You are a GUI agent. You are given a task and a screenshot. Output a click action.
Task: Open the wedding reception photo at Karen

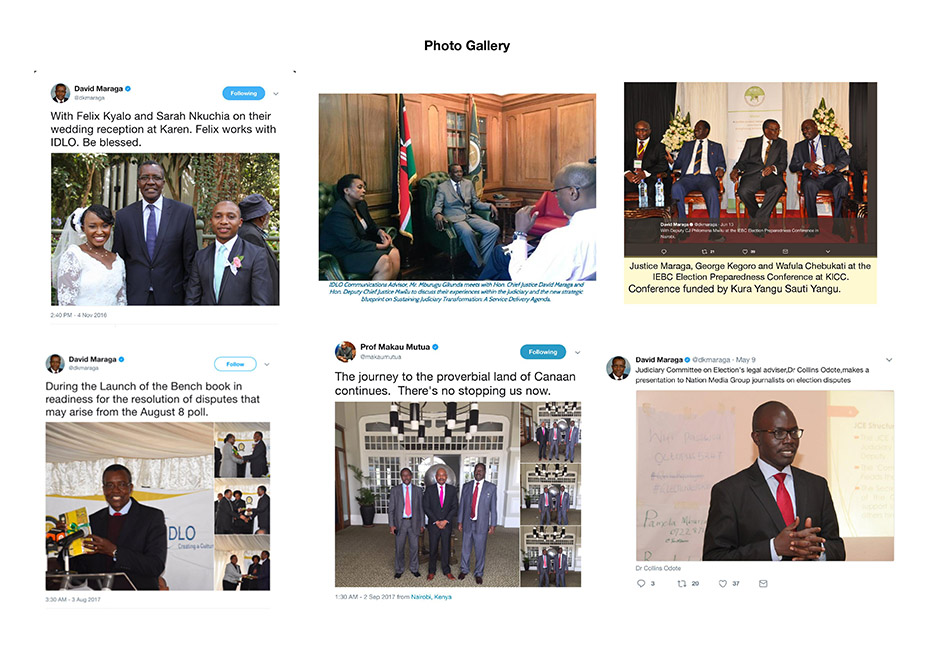click(x=165, y=229)
